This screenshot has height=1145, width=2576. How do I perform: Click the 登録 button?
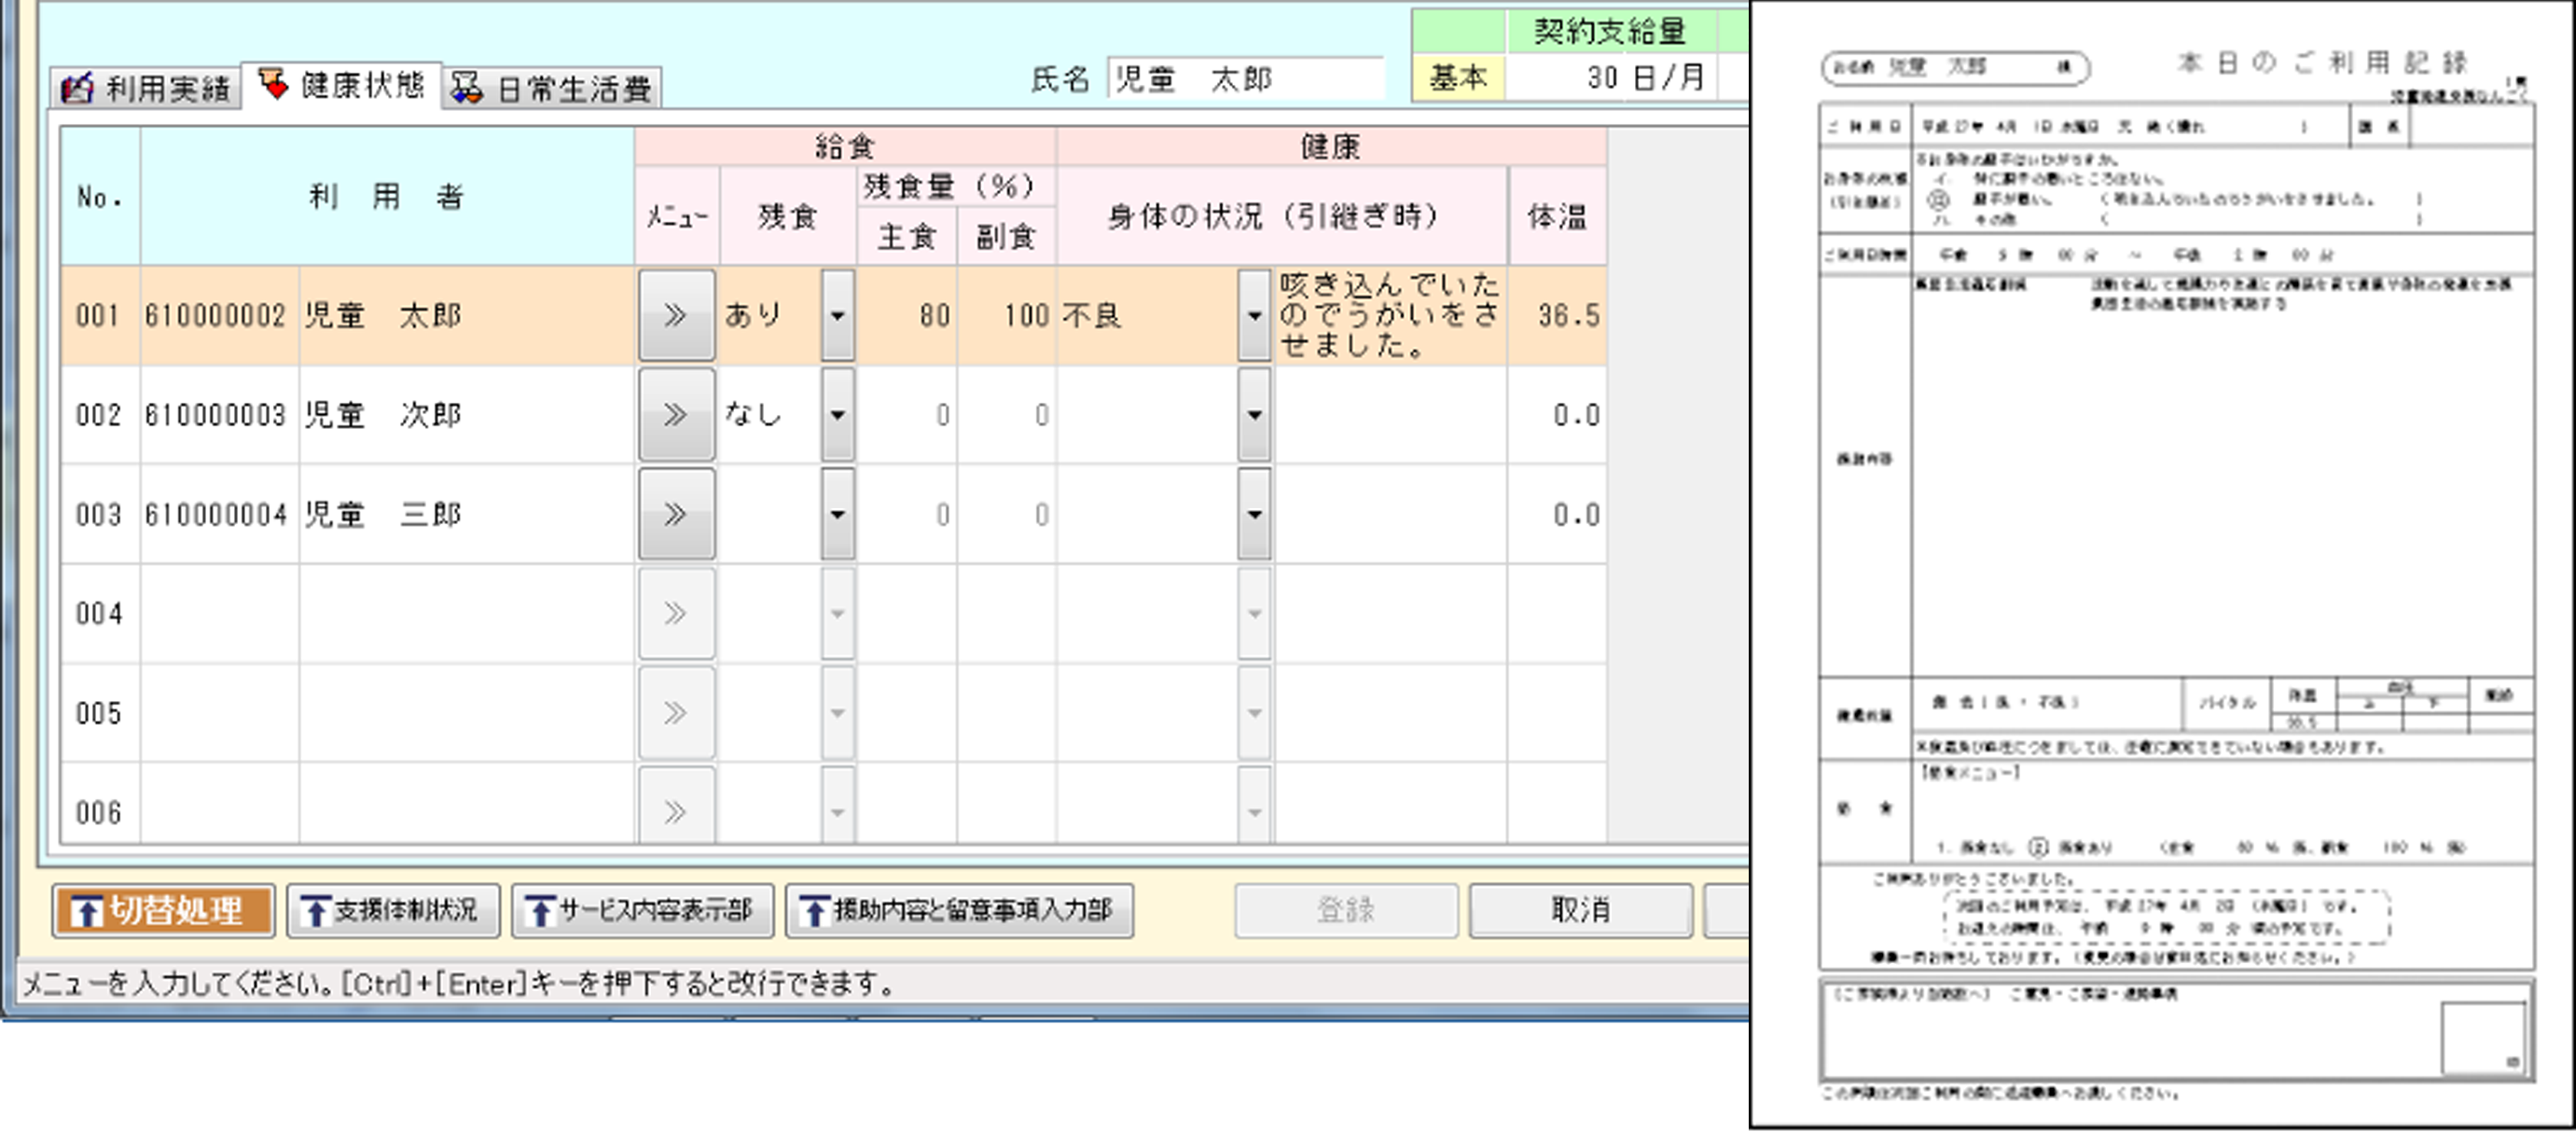[1345, 910]
